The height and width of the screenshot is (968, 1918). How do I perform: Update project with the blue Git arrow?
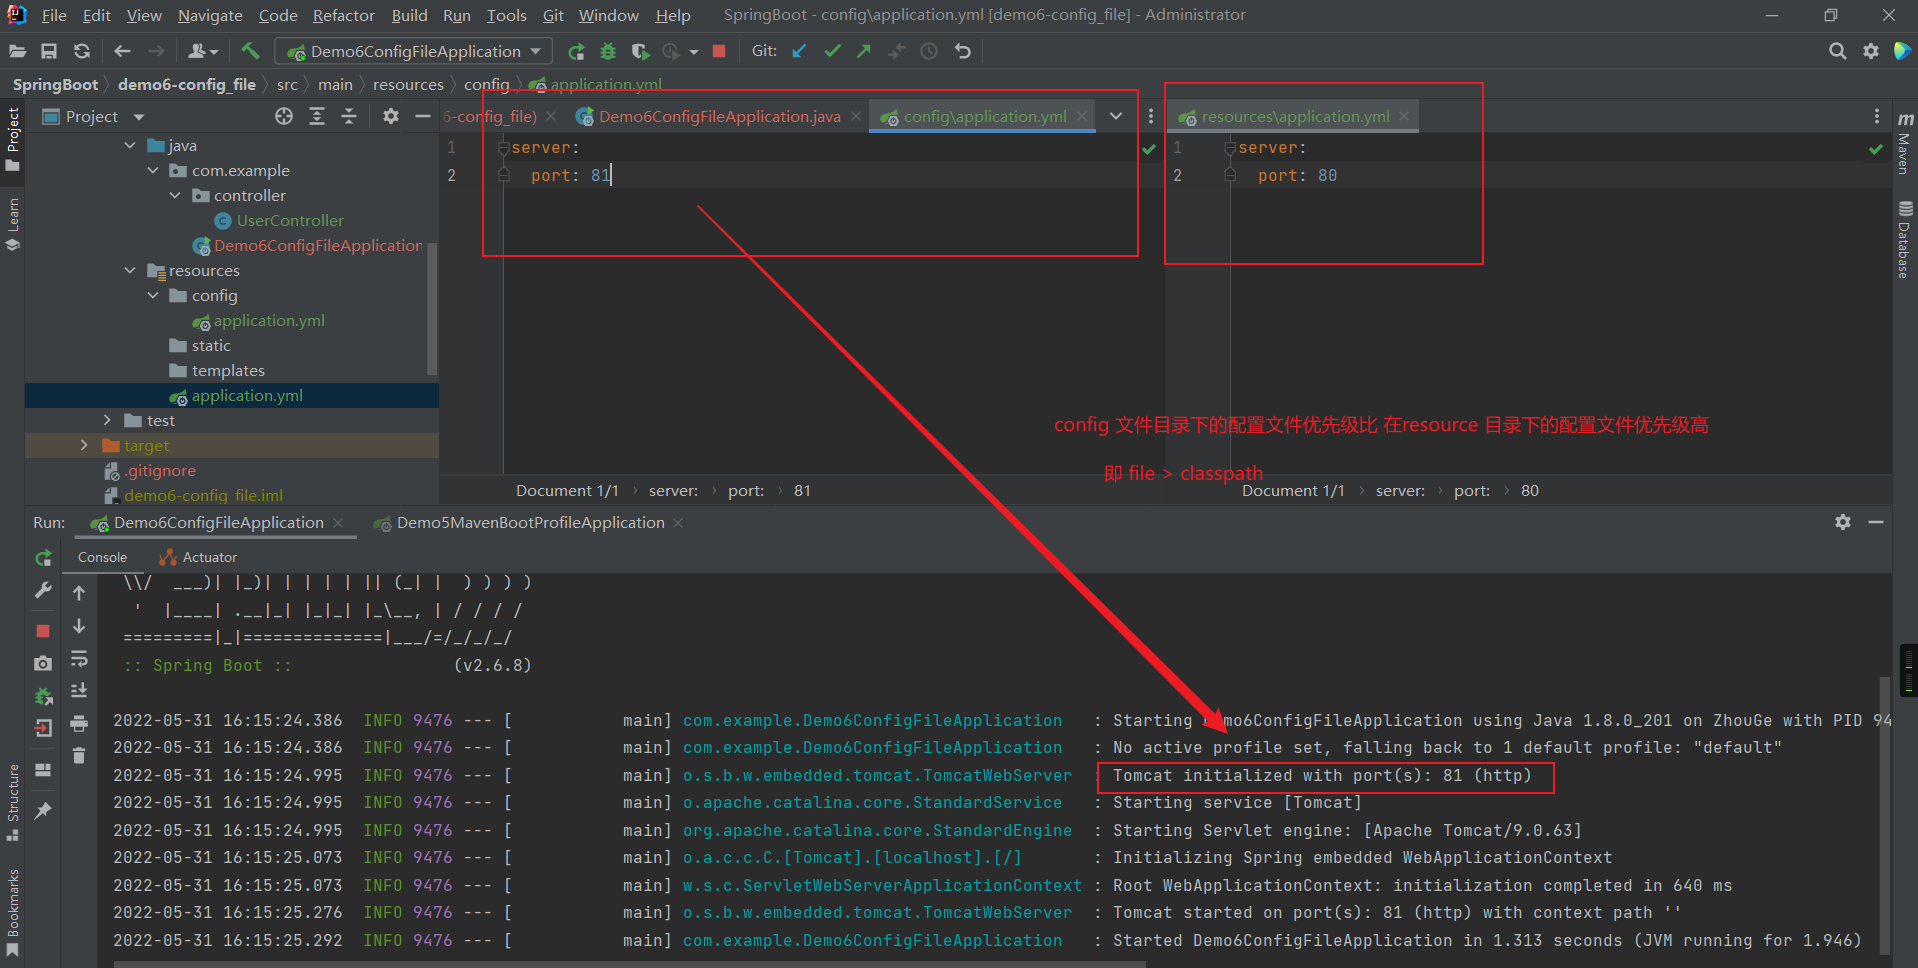tap(799, 51)
